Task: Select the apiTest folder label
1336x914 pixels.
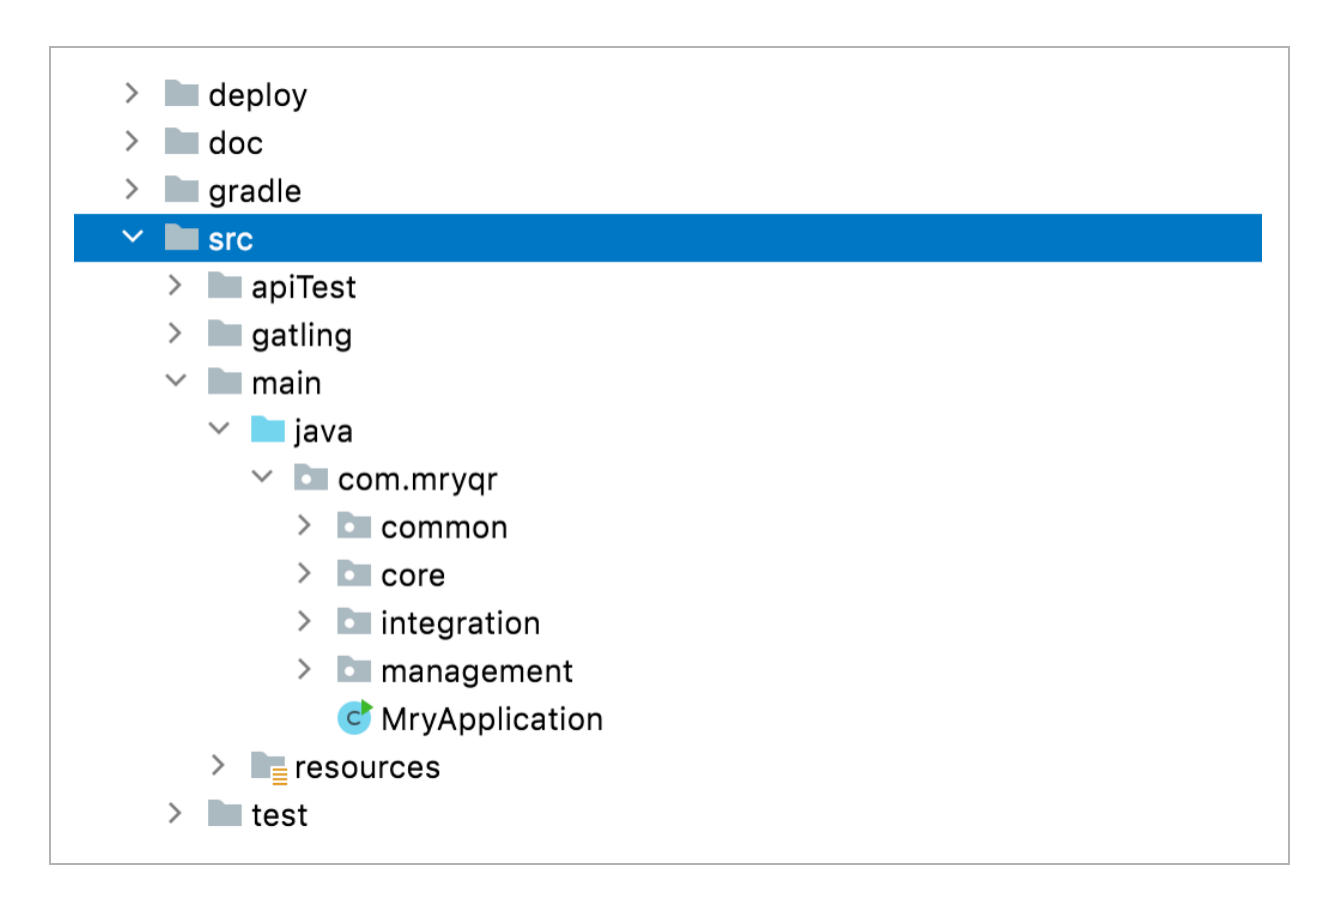Action: pos(303,287)
